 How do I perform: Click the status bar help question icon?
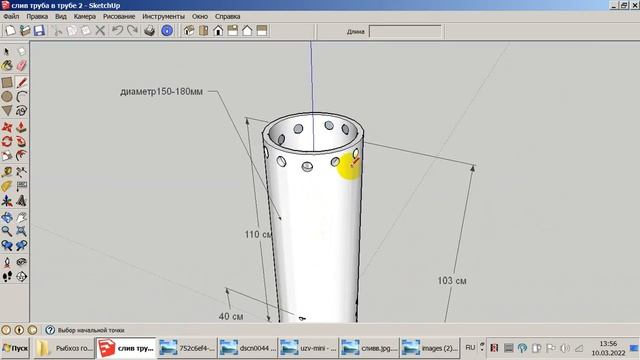tap(50, 330)
